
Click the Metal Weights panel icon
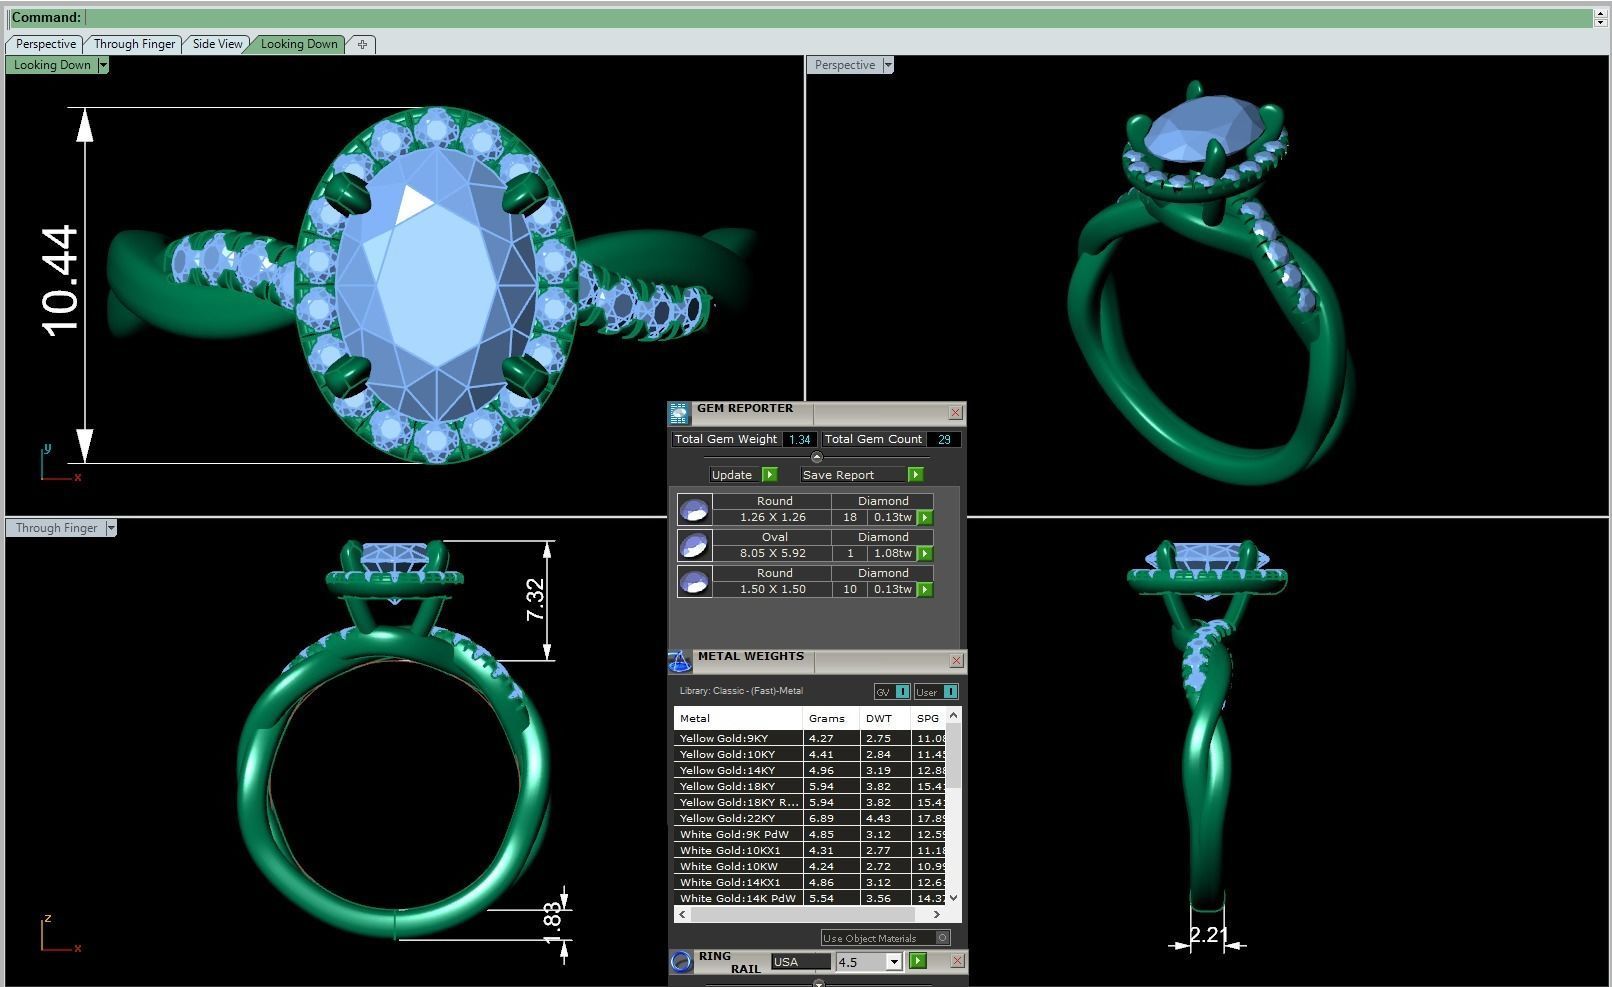679,661
